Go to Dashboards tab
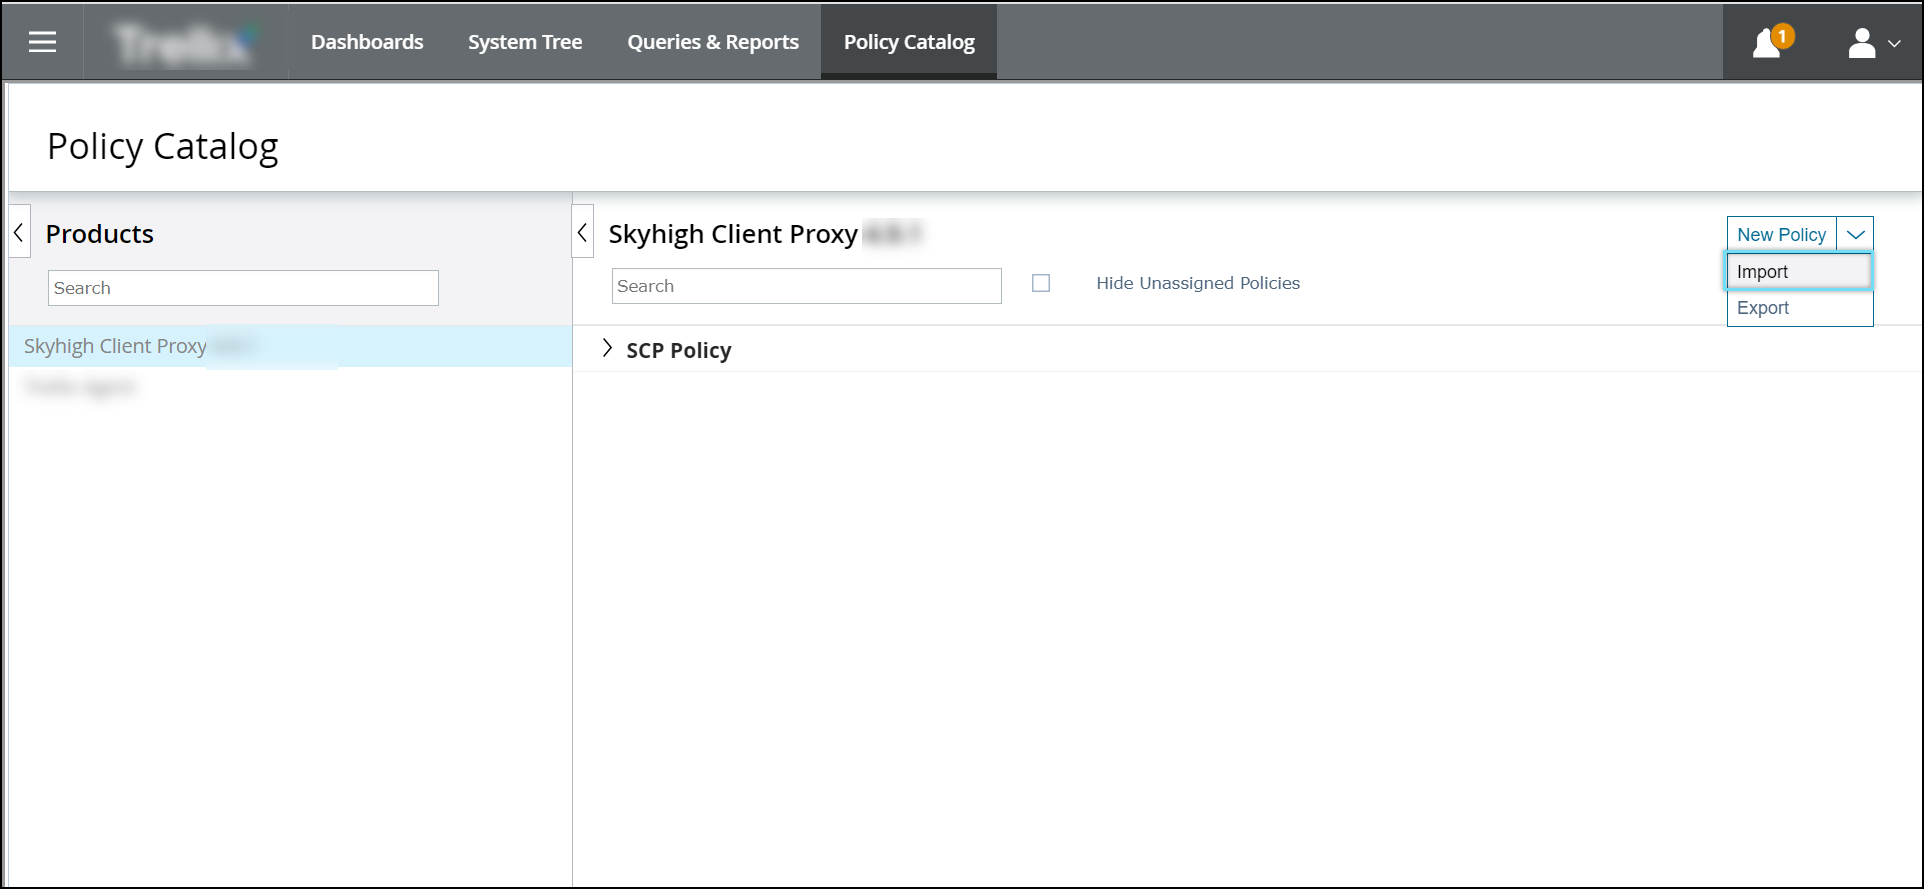The height and width of the screenshot is (889, 1924). tap(367, 42)
